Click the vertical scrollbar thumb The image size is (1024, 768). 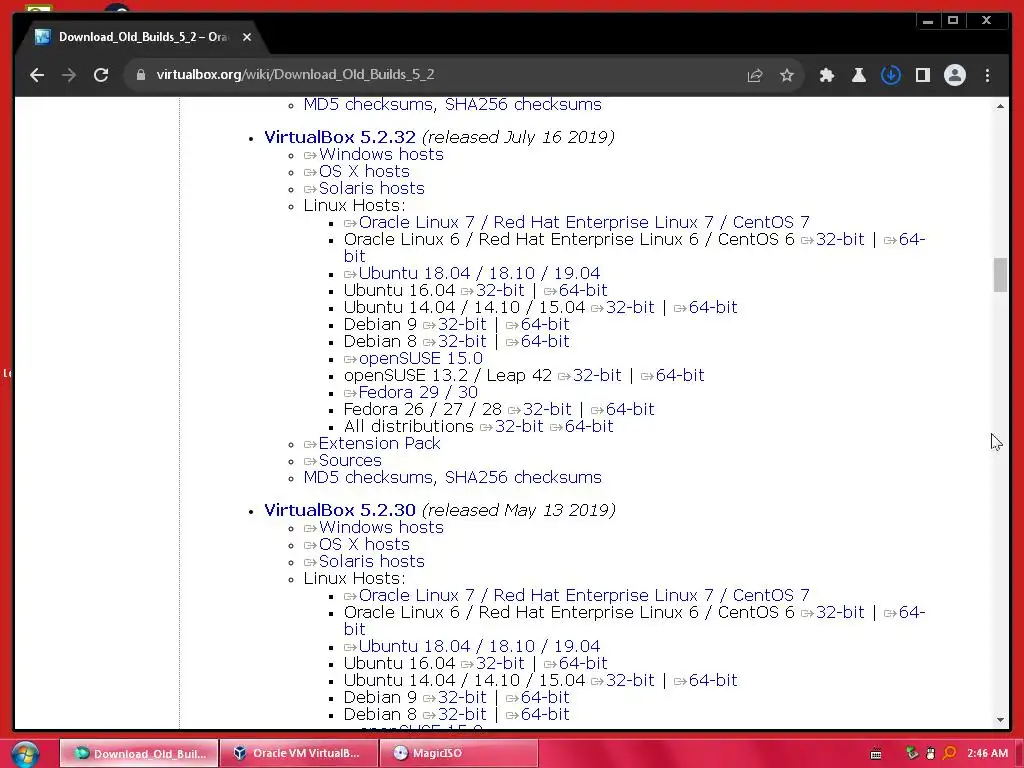(1000, 276)
